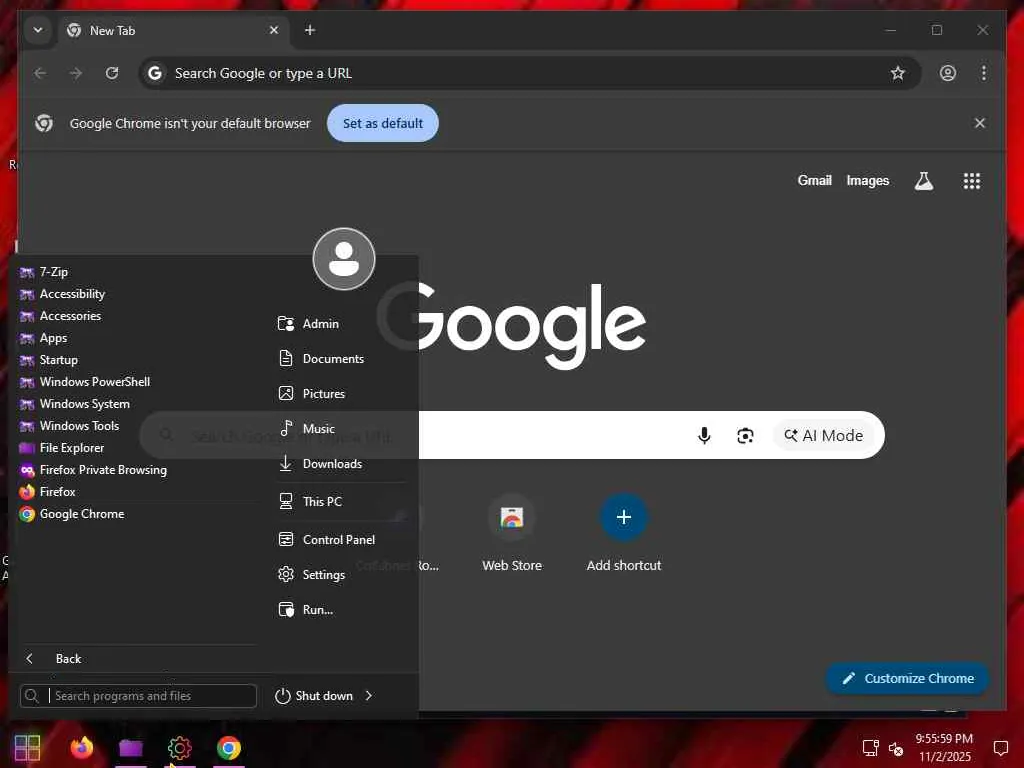The image size is (1024, 768).
Task: Dismiss the default browser banner
Action: pos(980,123)
